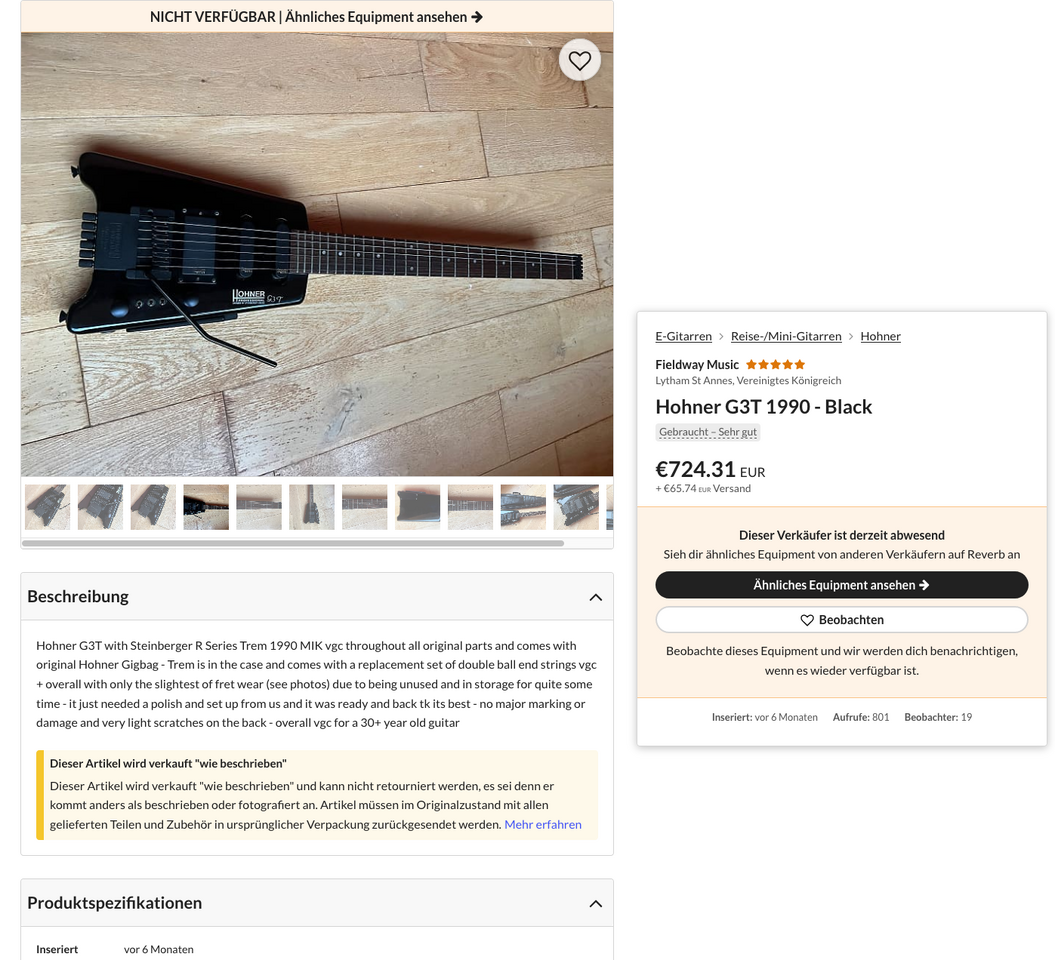
Task: Select the first guitar thumbnail
Action: (x=47, y=507)
